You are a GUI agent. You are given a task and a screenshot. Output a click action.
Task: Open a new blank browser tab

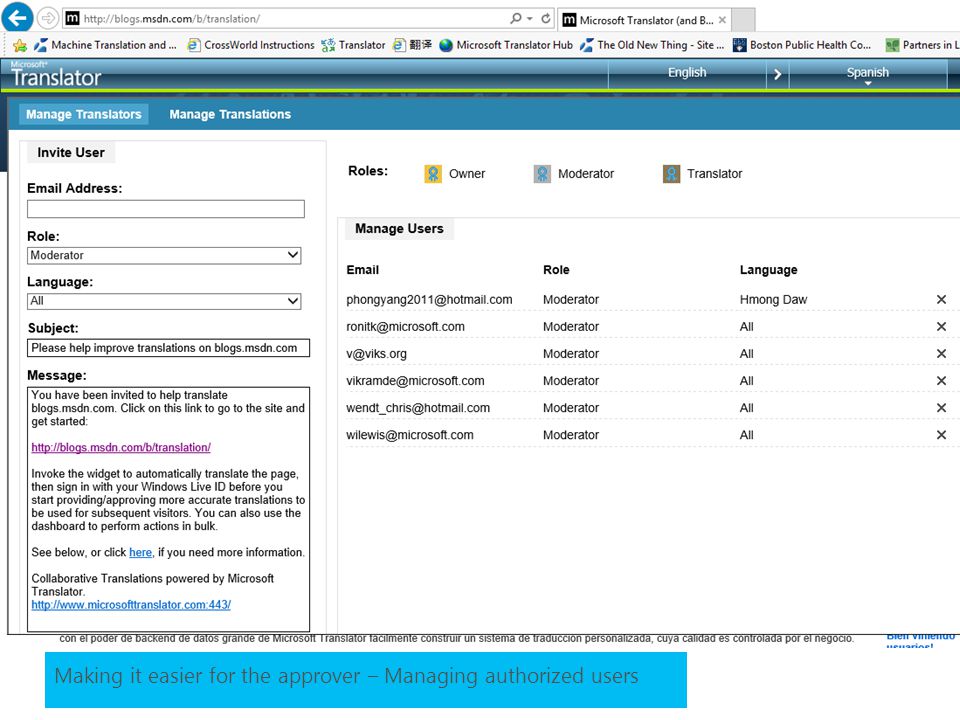[743, 20]
